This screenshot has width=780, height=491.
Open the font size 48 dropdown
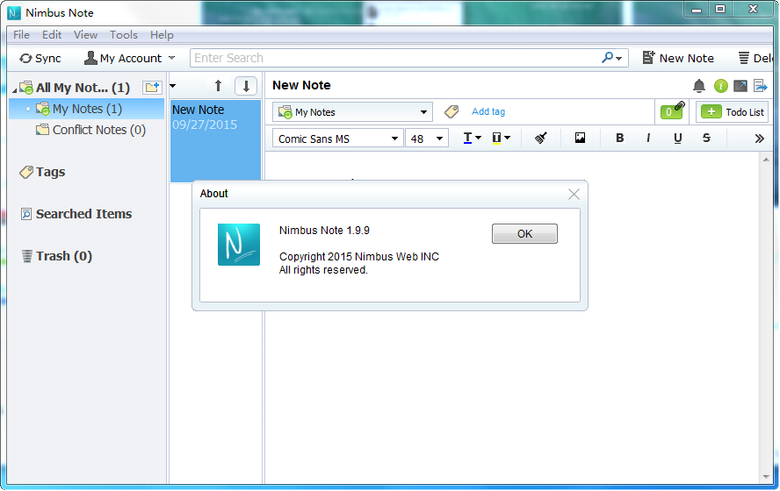[427, 138]
